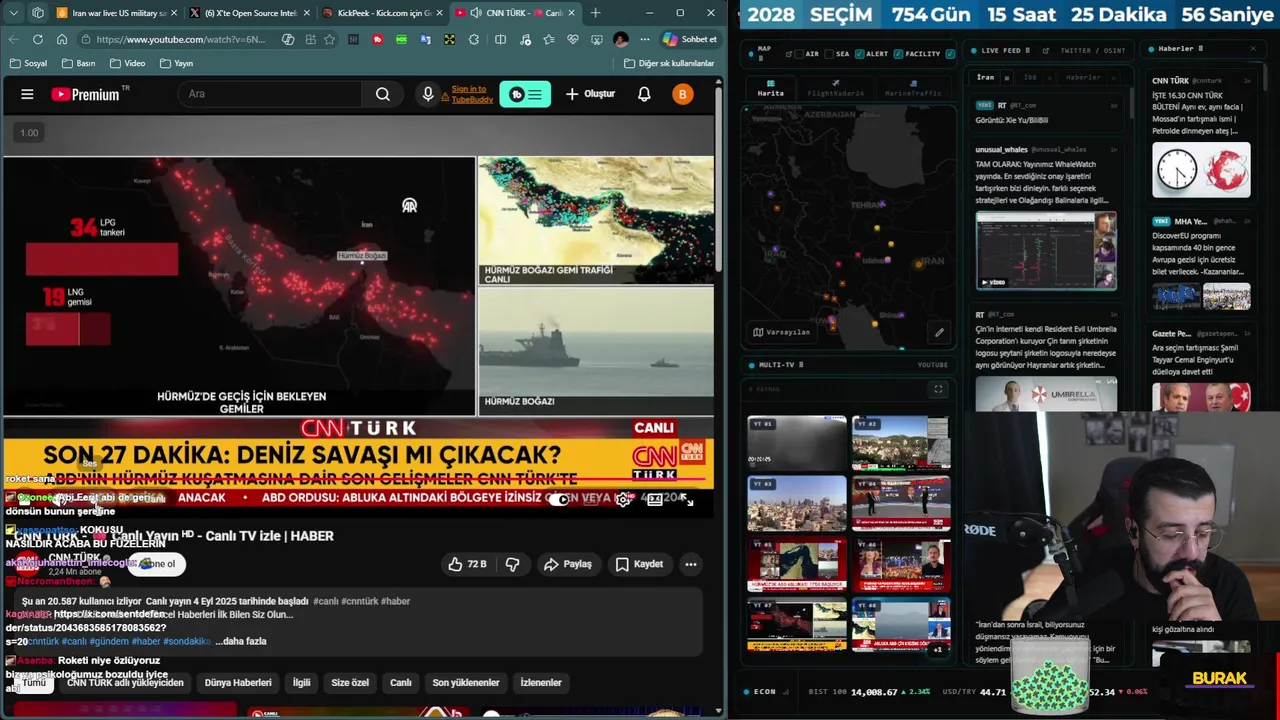This screenshot has width=1280, height=720.
Task: Open a new browser tab
Action: [x=596, y=13]
